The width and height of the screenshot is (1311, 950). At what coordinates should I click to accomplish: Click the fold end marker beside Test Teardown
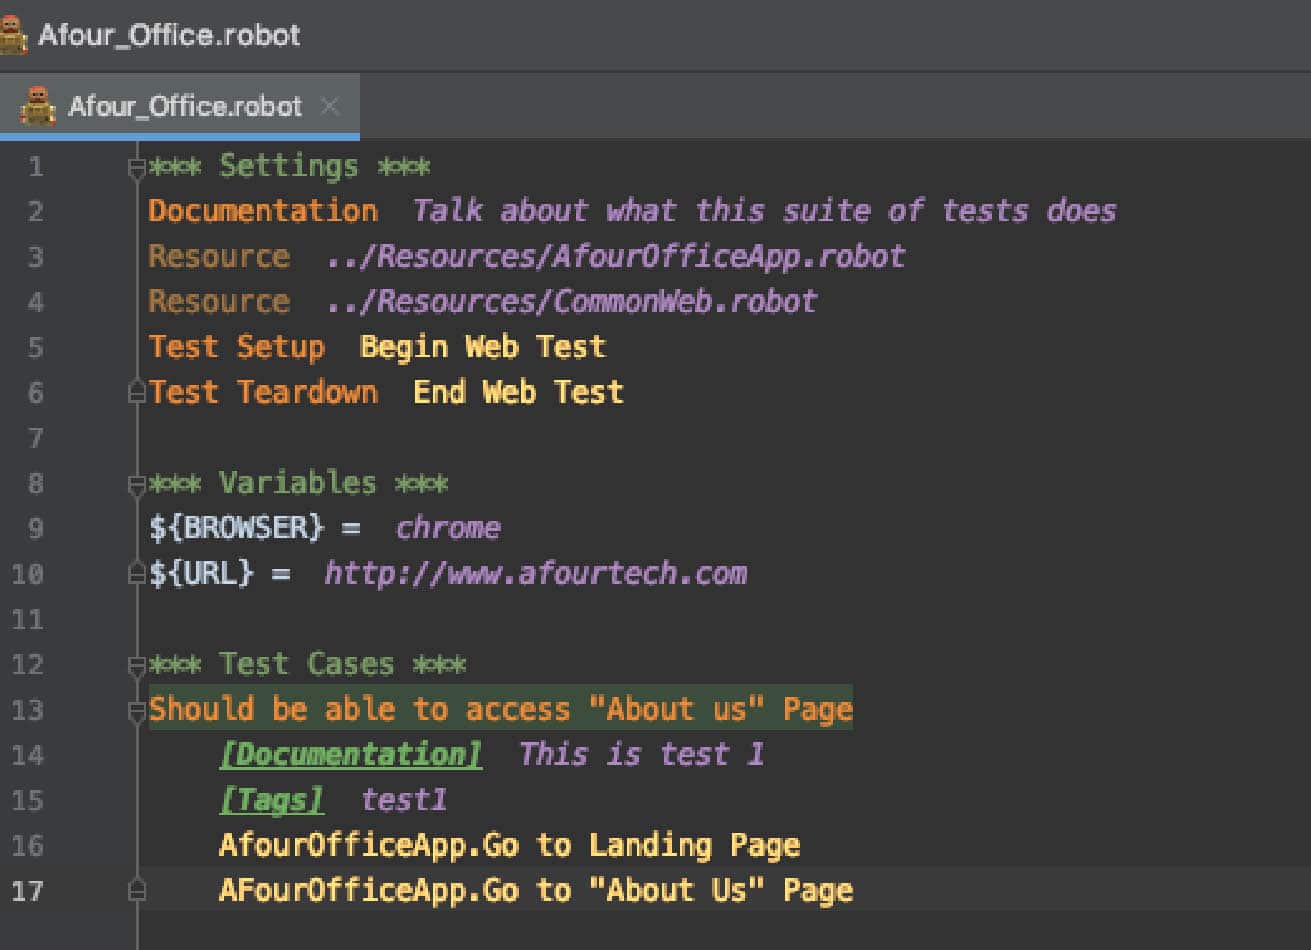[x=138, y=391]
